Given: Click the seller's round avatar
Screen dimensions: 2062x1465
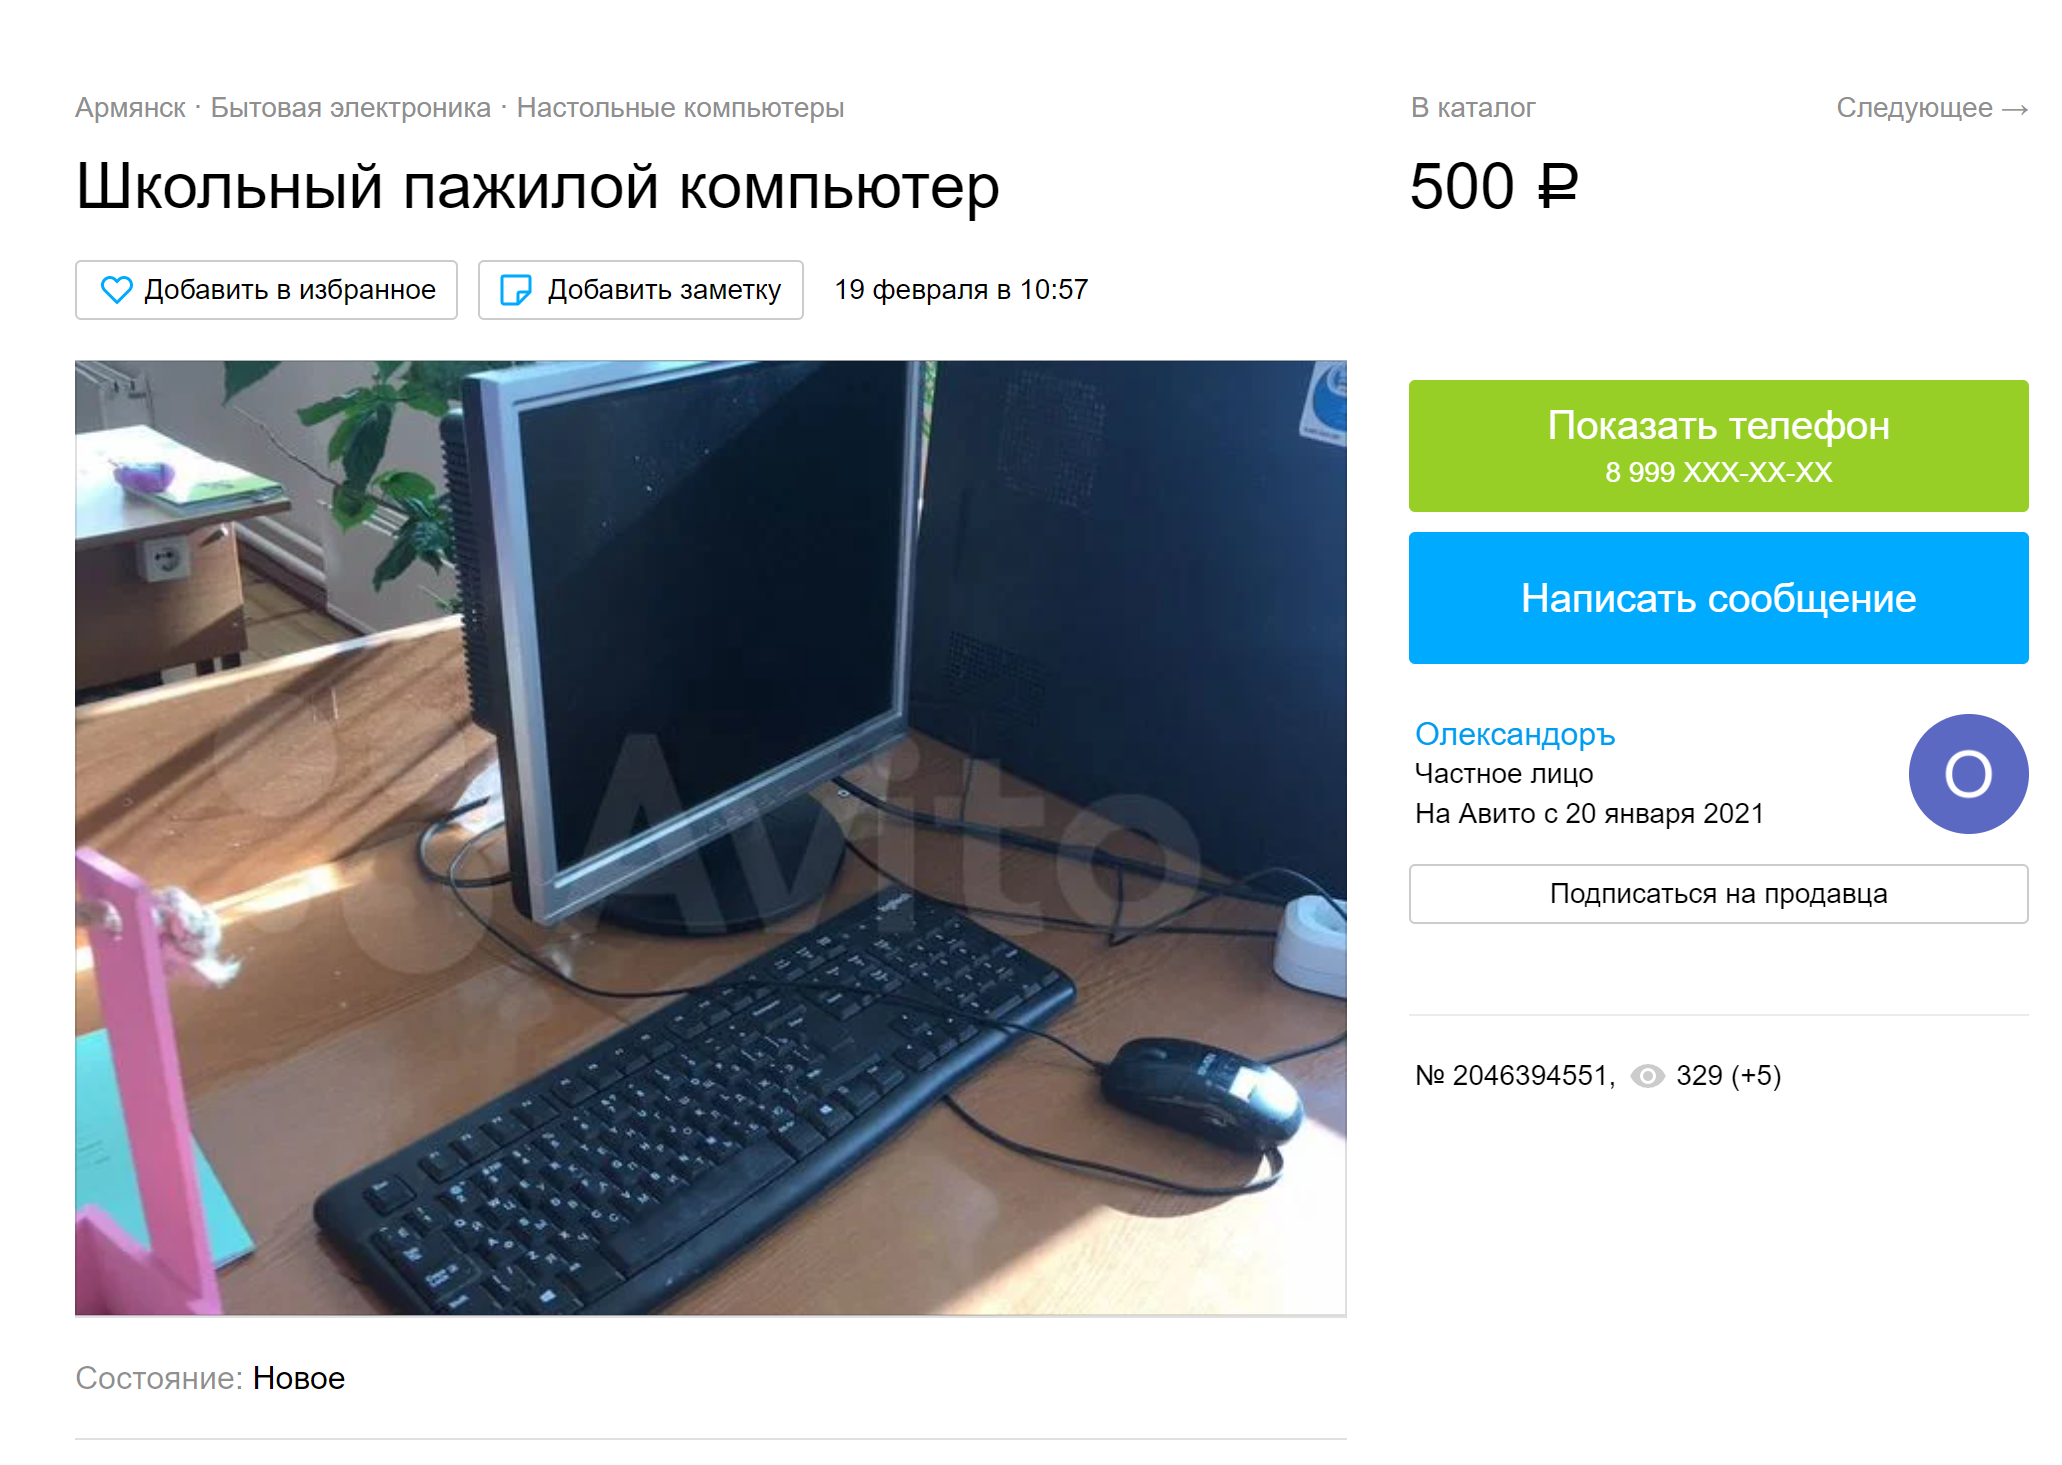Looking at the screenshot, I should click(x=1968, y=774).
